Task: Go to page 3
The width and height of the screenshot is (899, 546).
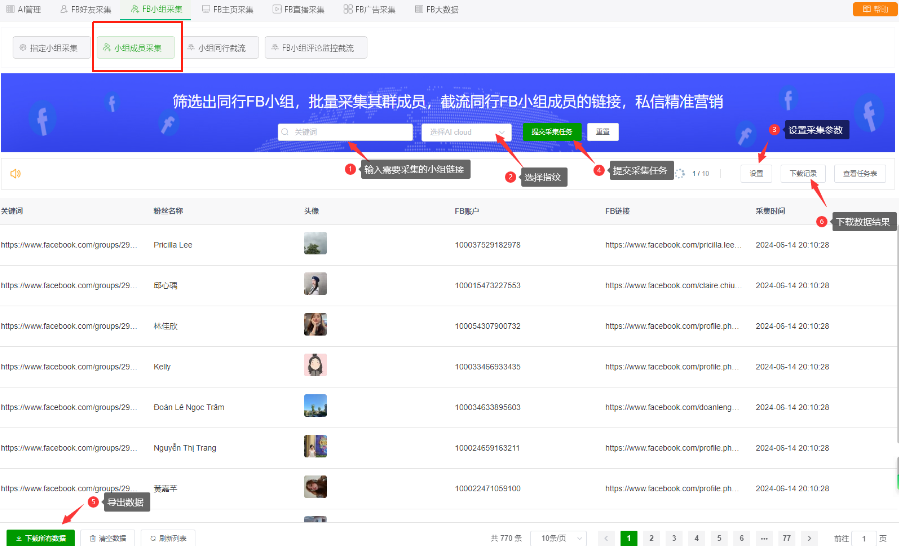Action: click(674, 538)
